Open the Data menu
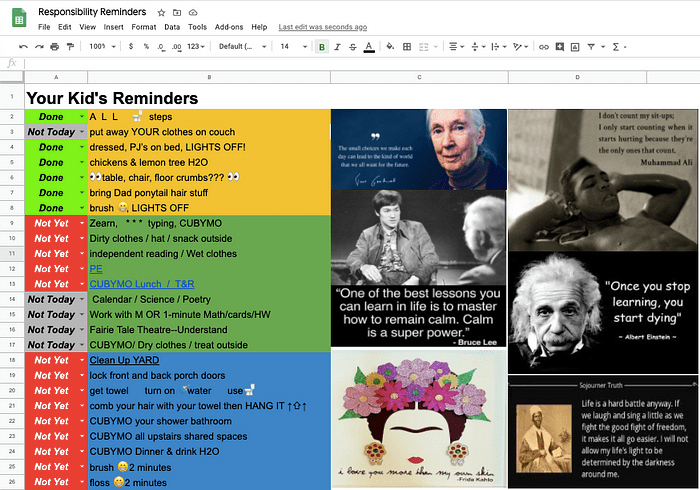This screenshot has width=700, height=490. pos(172,27)
